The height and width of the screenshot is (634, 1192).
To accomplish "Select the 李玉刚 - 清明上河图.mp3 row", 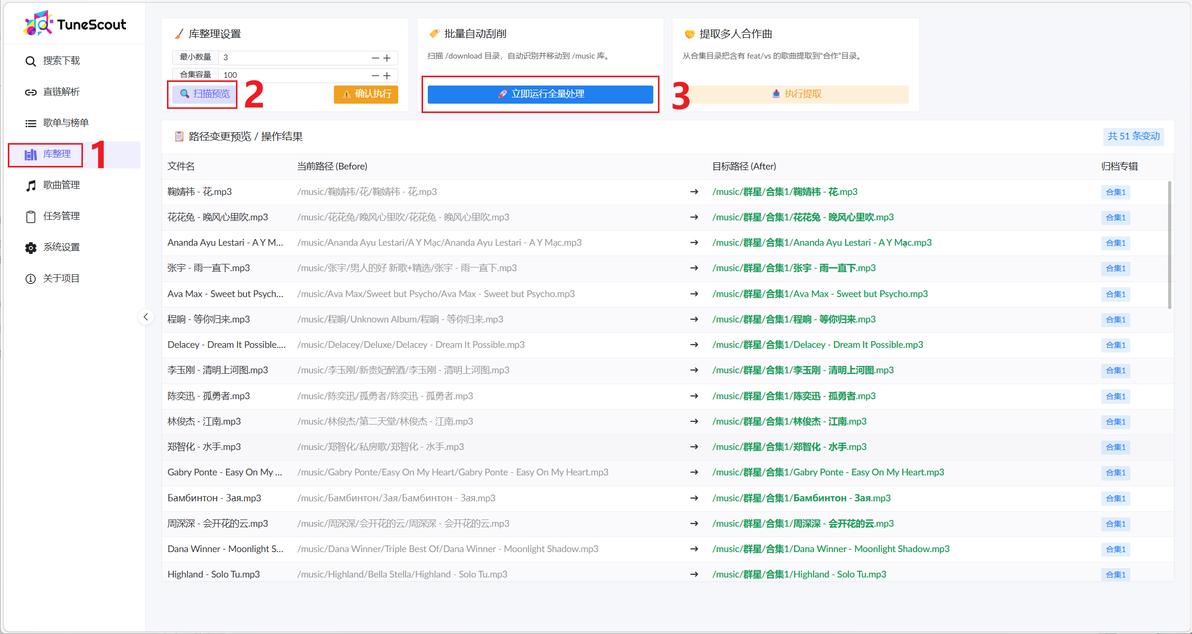I will (x=667, y=370).
